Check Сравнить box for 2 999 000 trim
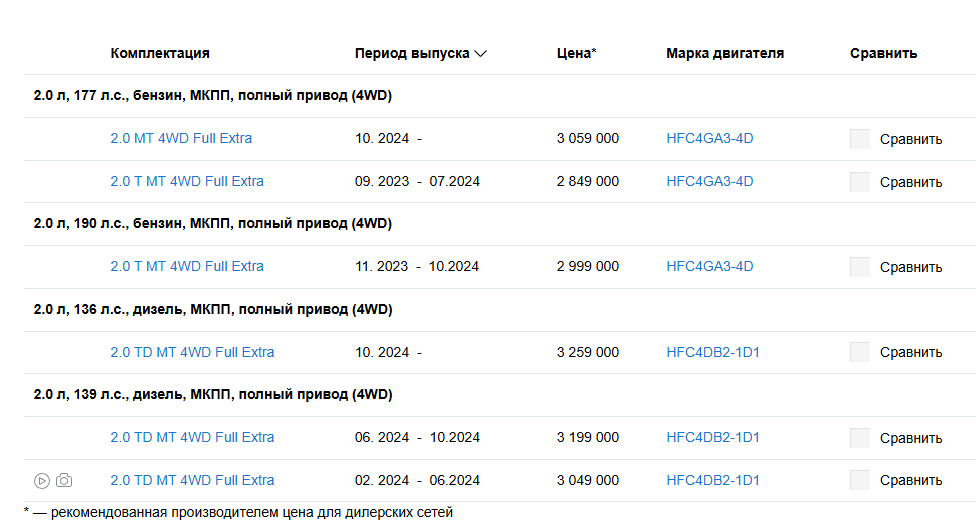This screenshot has width=976, height=526. pos(860,266)
